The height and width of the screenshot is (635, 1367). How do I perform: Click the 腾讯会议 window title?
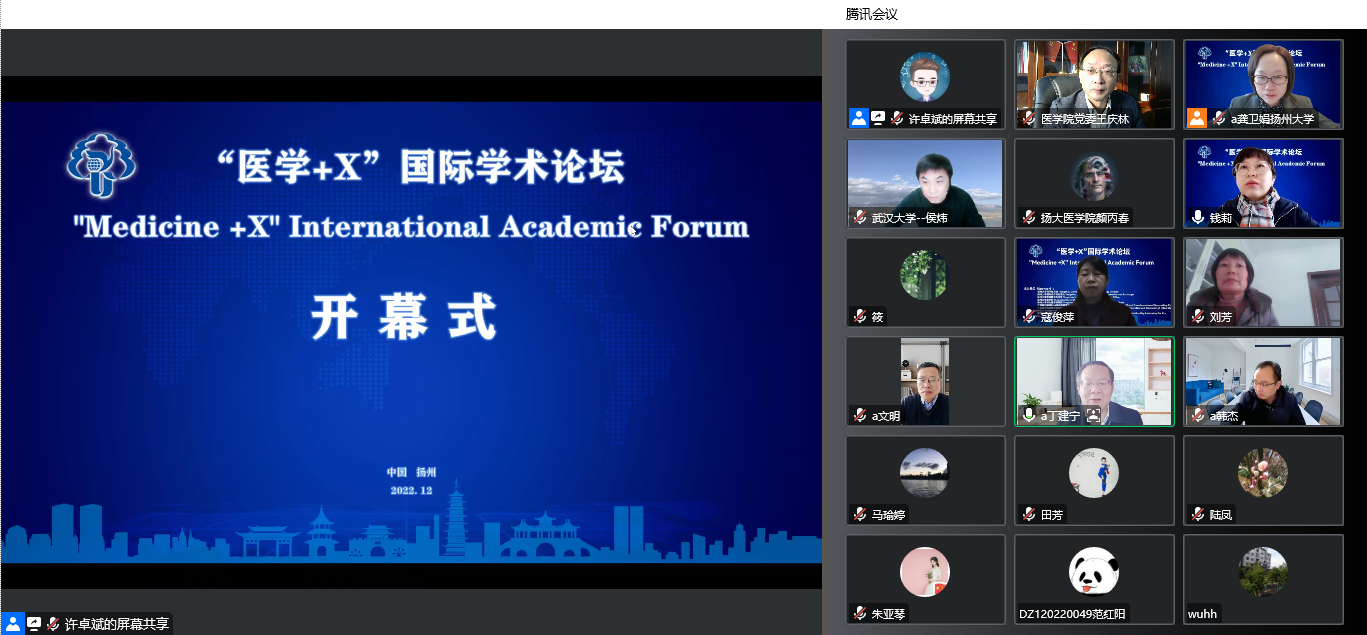click(872, 14)
